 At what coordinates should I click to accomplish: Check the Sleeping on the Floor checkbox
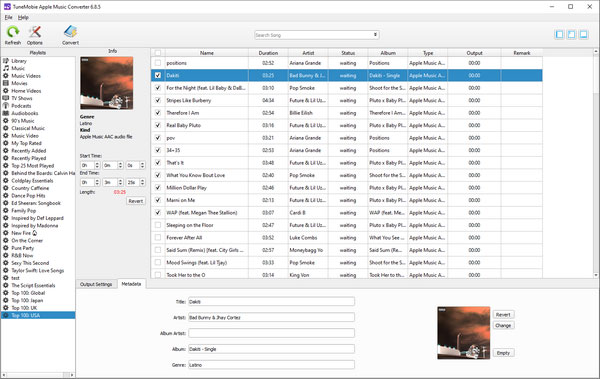(158, 225)
